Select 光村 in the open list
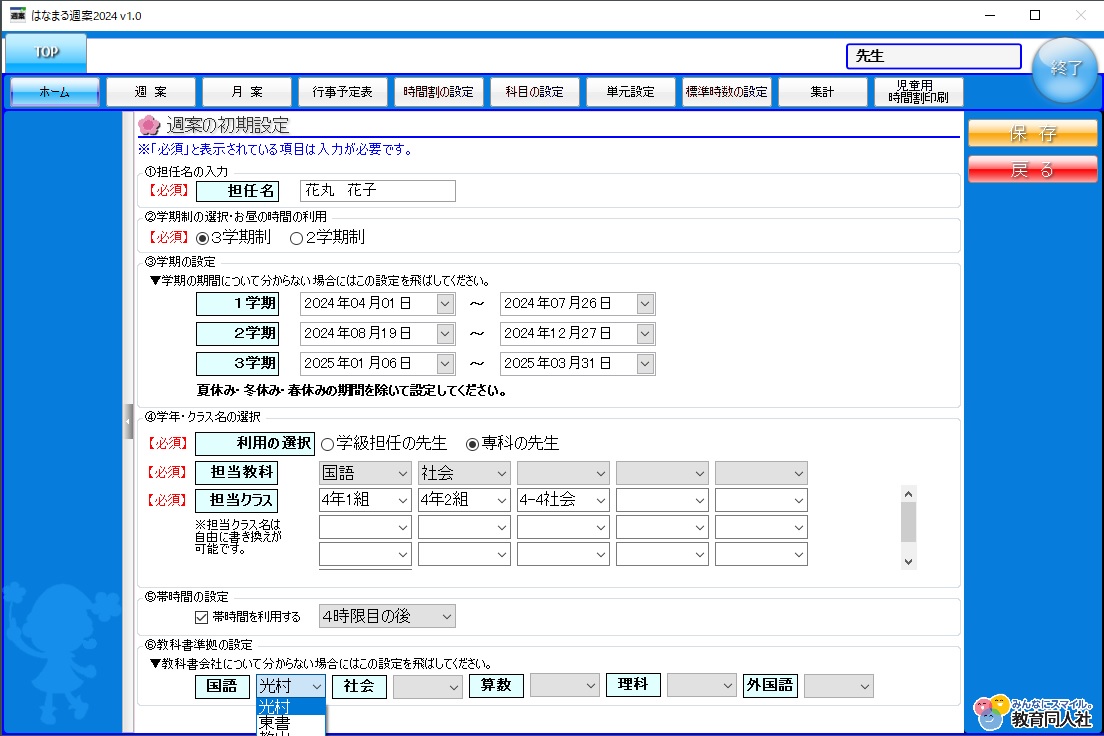1104x736 pixels. (x=291, y=706)
